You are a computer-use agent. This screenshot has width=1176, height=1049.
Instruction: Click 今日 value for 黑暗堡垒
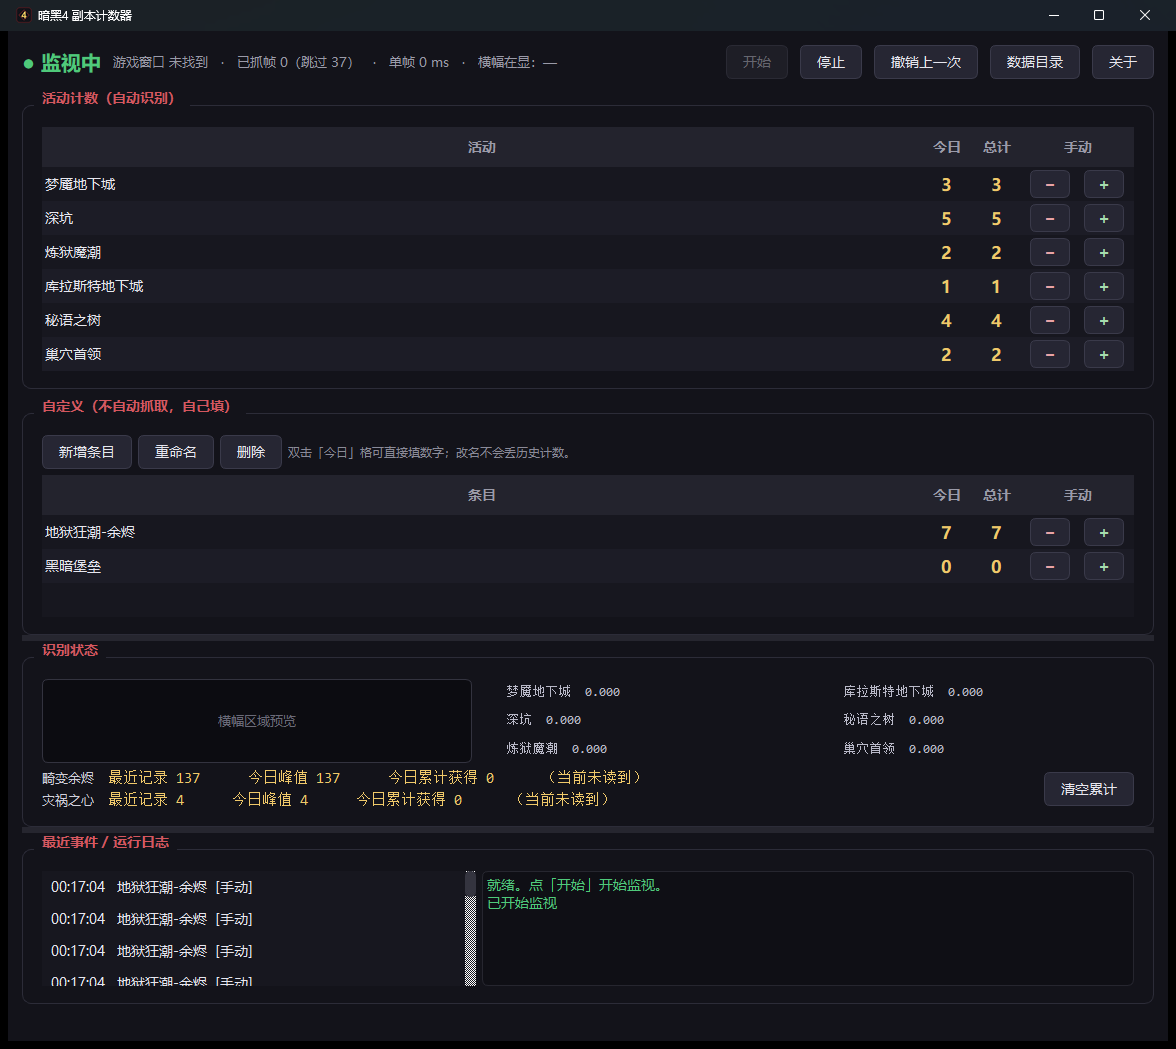[946, 567]
